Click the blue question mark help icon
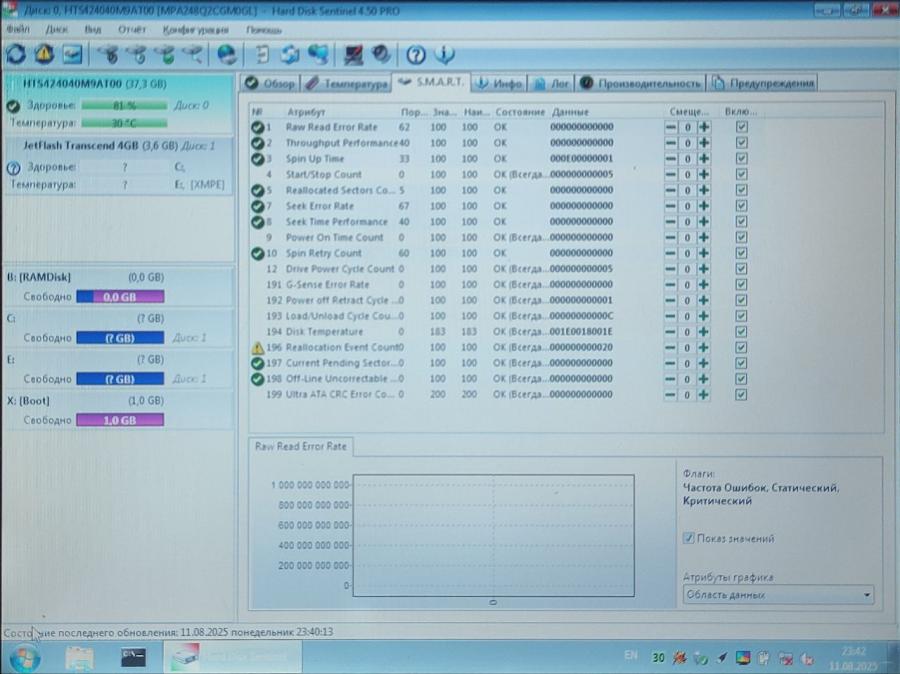The width and height of the screenshot is (900, 674). [415, 55]
